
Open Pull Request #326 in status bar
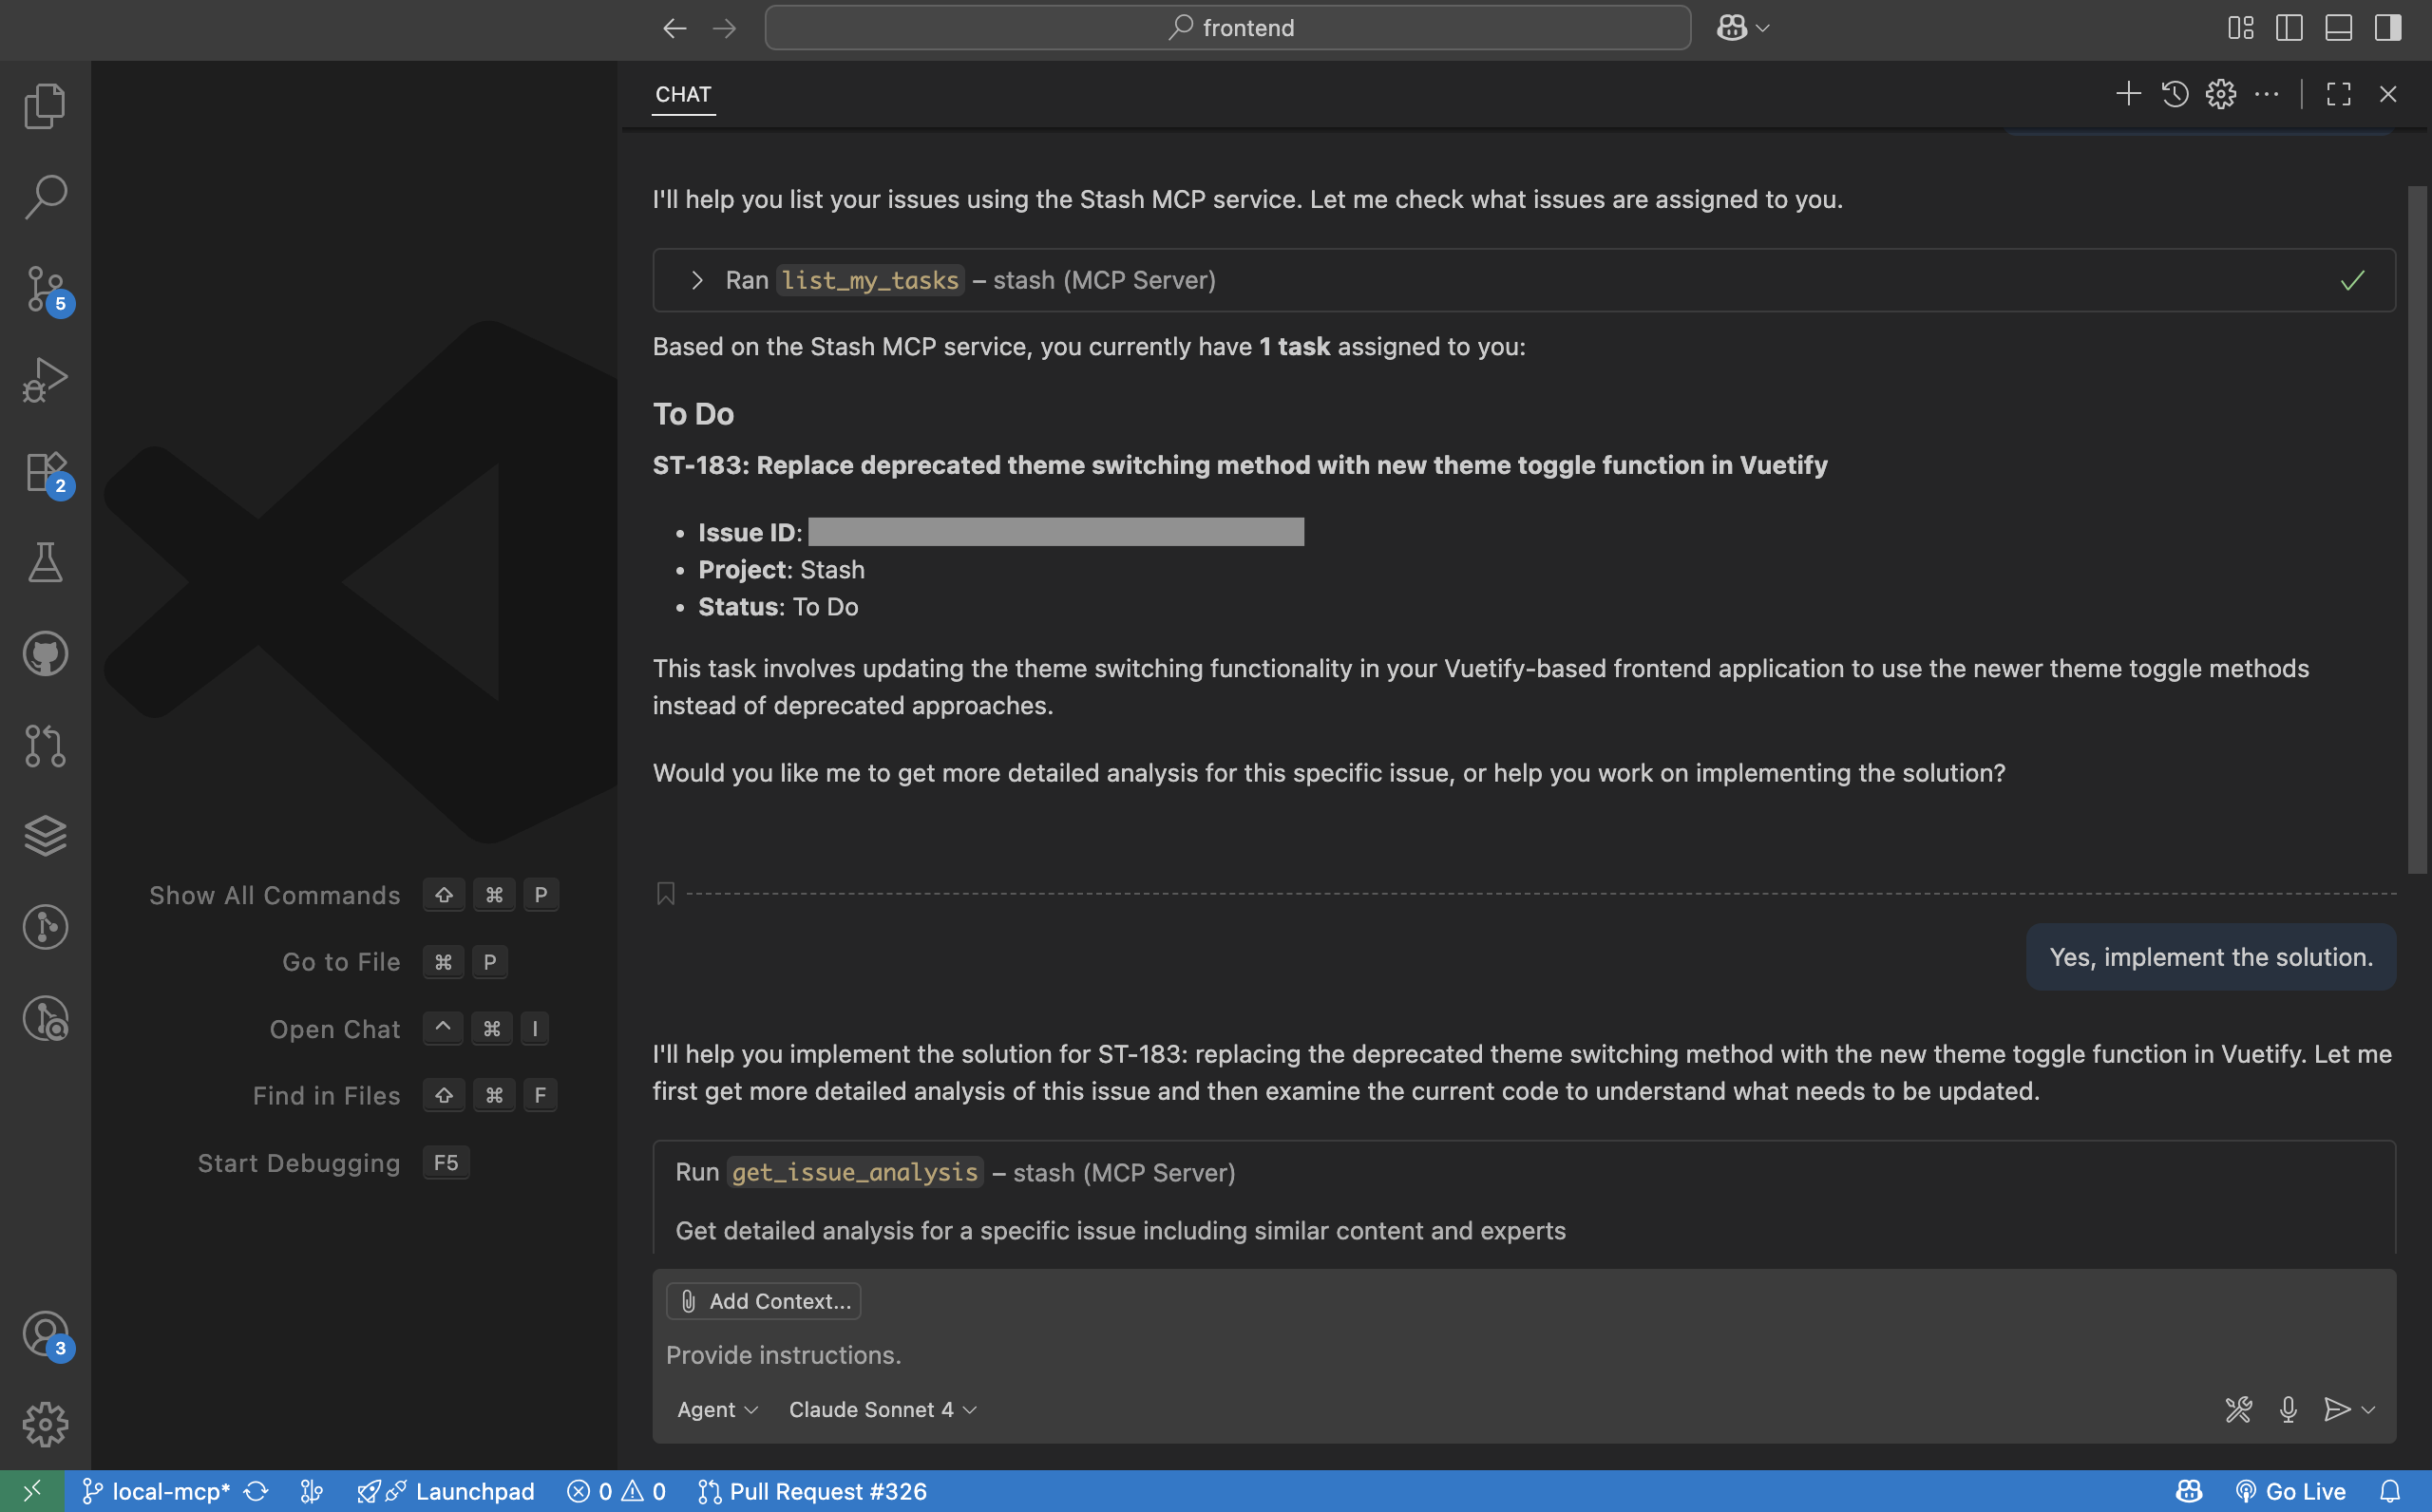812,1491
